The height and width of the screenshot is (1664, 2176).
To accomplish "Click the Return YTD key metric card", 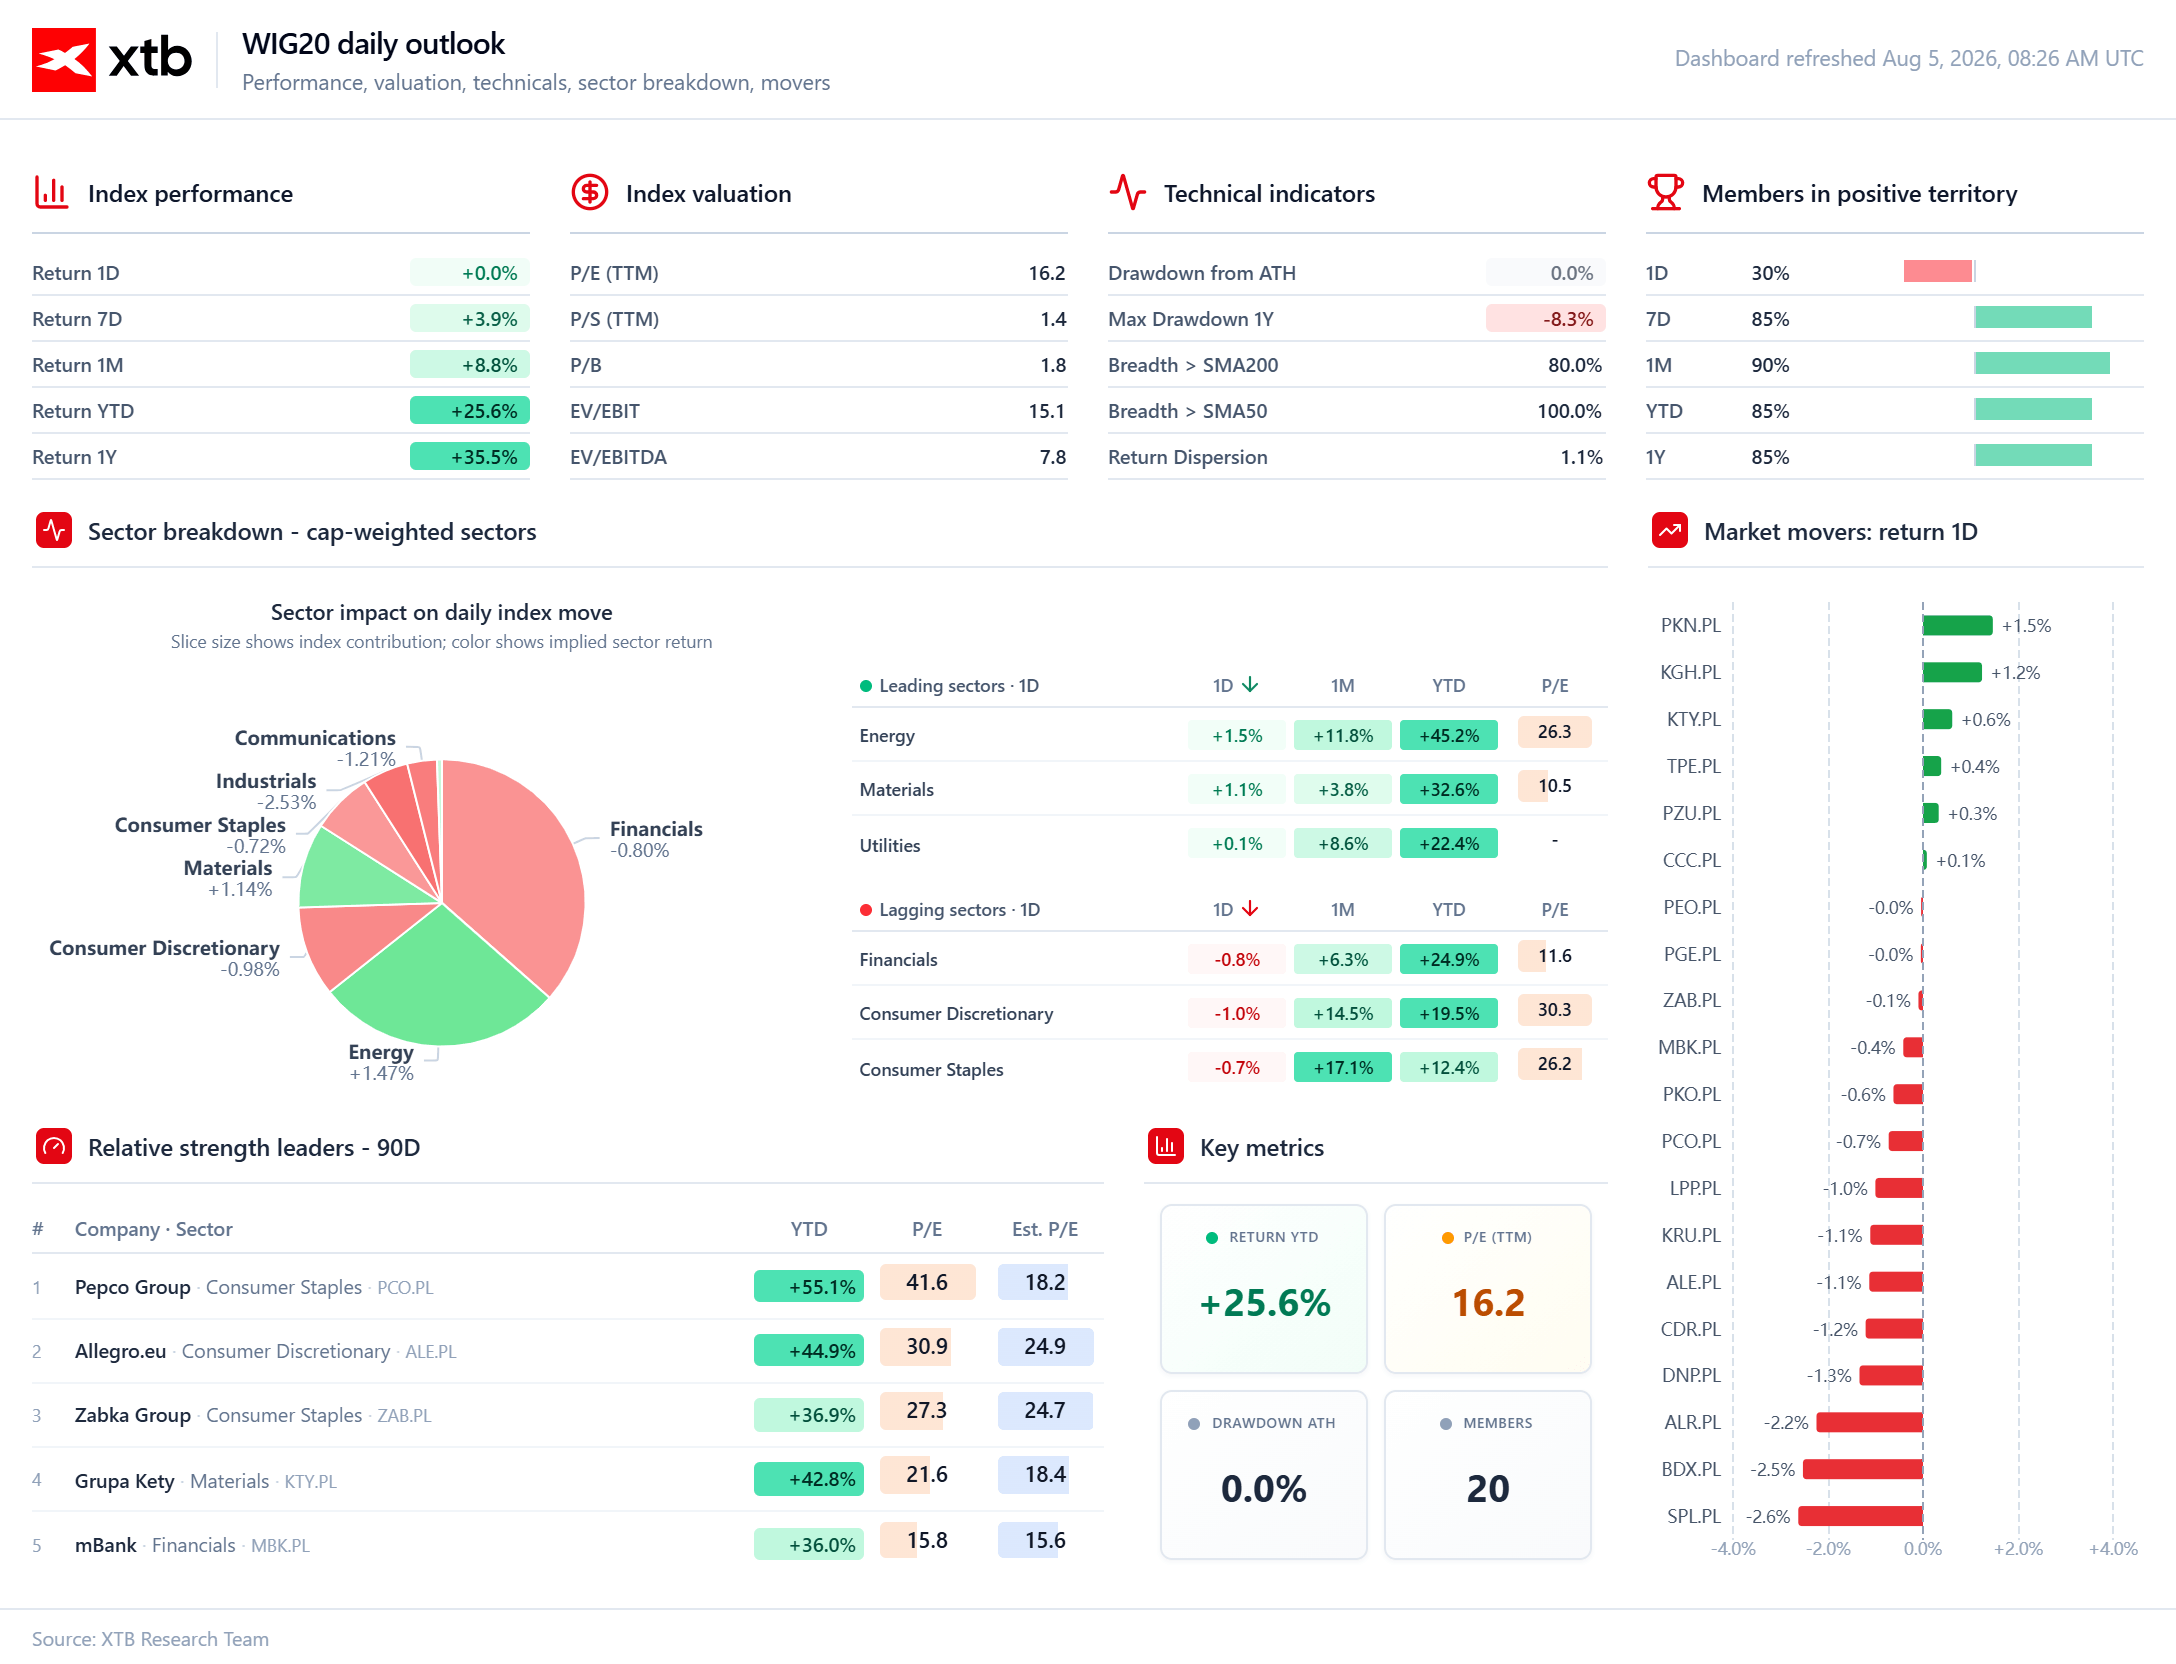I will pos(1264,1288).
